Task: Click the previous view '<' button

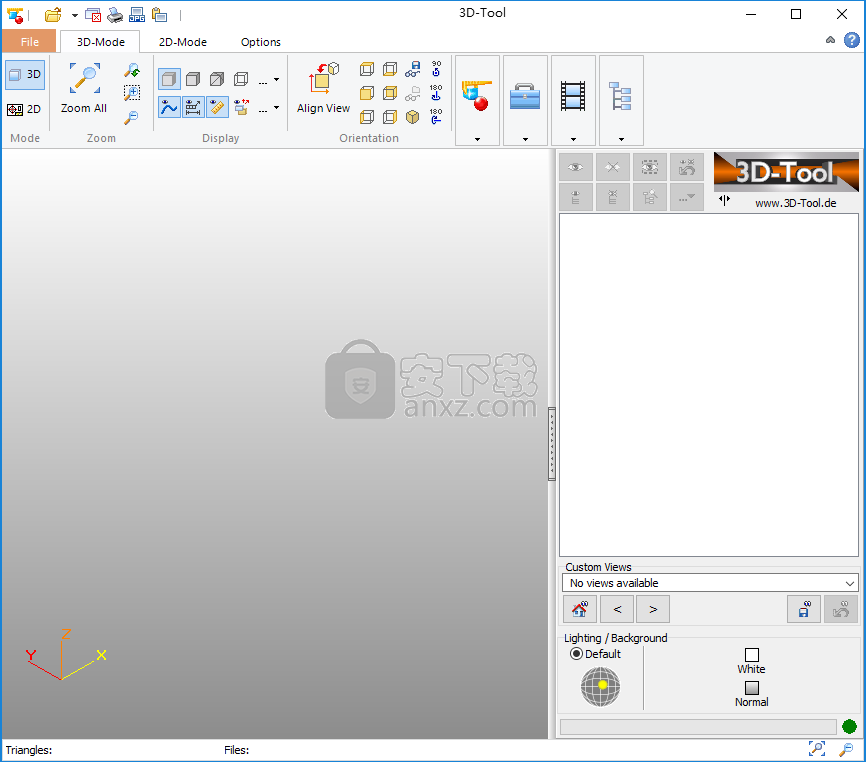Action: coord(617,609)
